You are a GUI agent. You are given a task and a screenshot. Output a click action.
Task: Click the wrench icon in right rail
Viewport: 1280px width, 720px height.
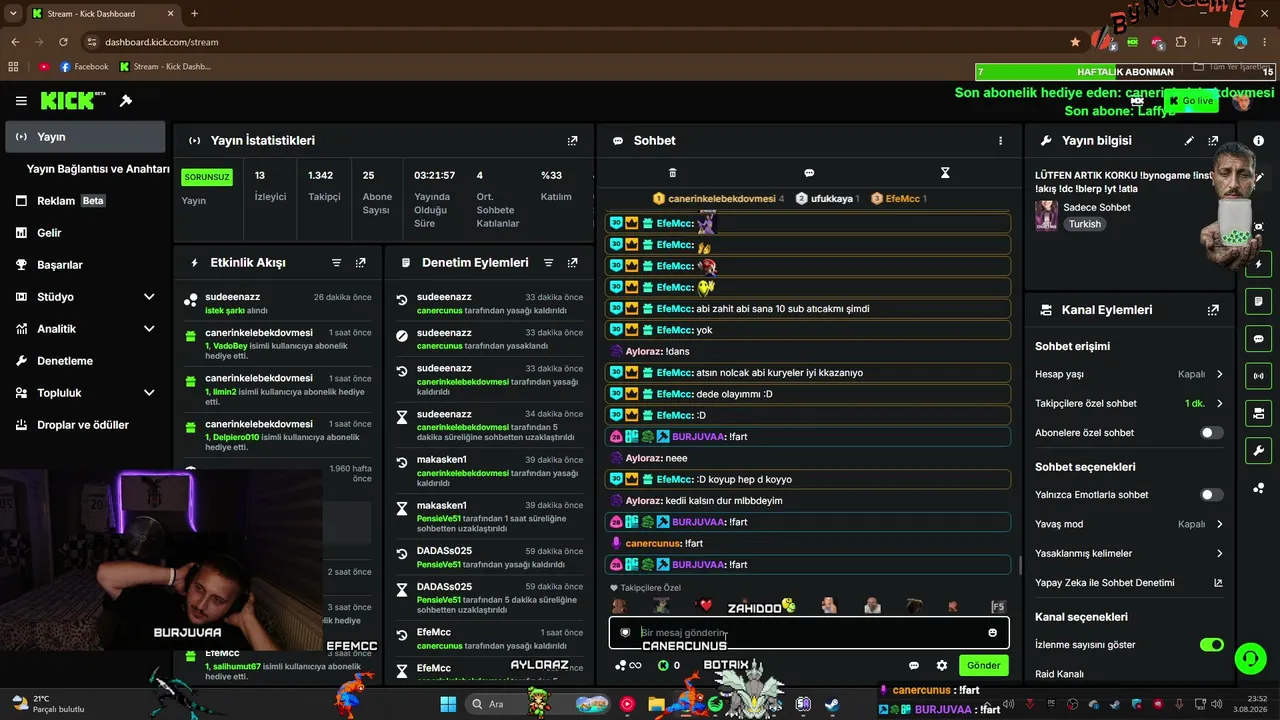point(1258,450)
